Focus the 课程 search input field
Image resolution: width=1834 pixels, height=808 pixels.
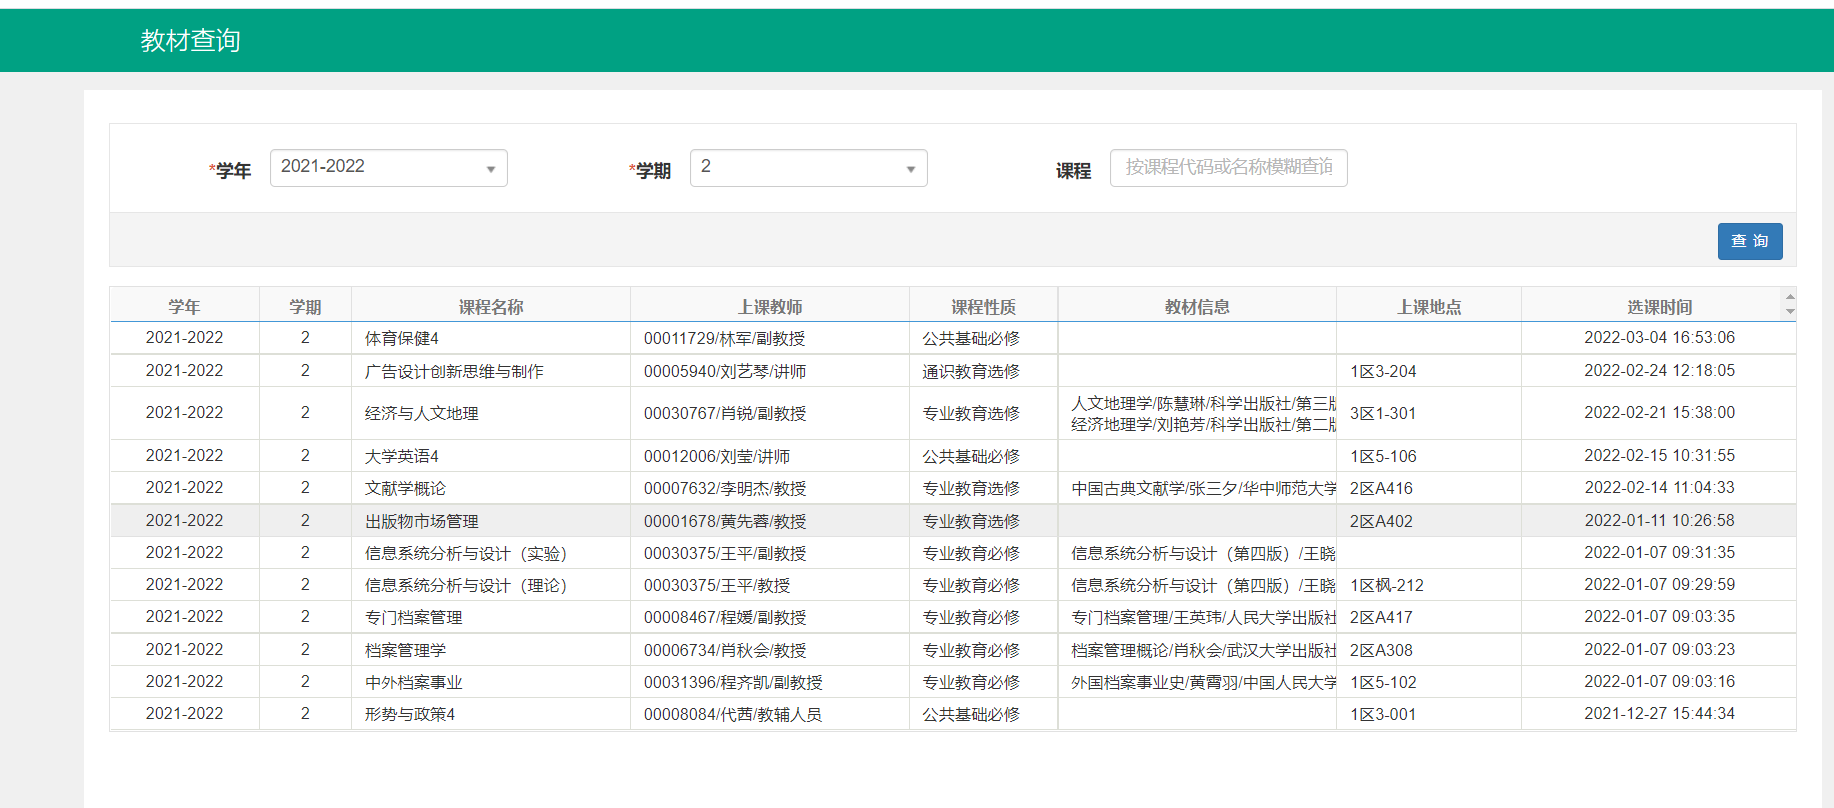click(x=1228, y=168)
